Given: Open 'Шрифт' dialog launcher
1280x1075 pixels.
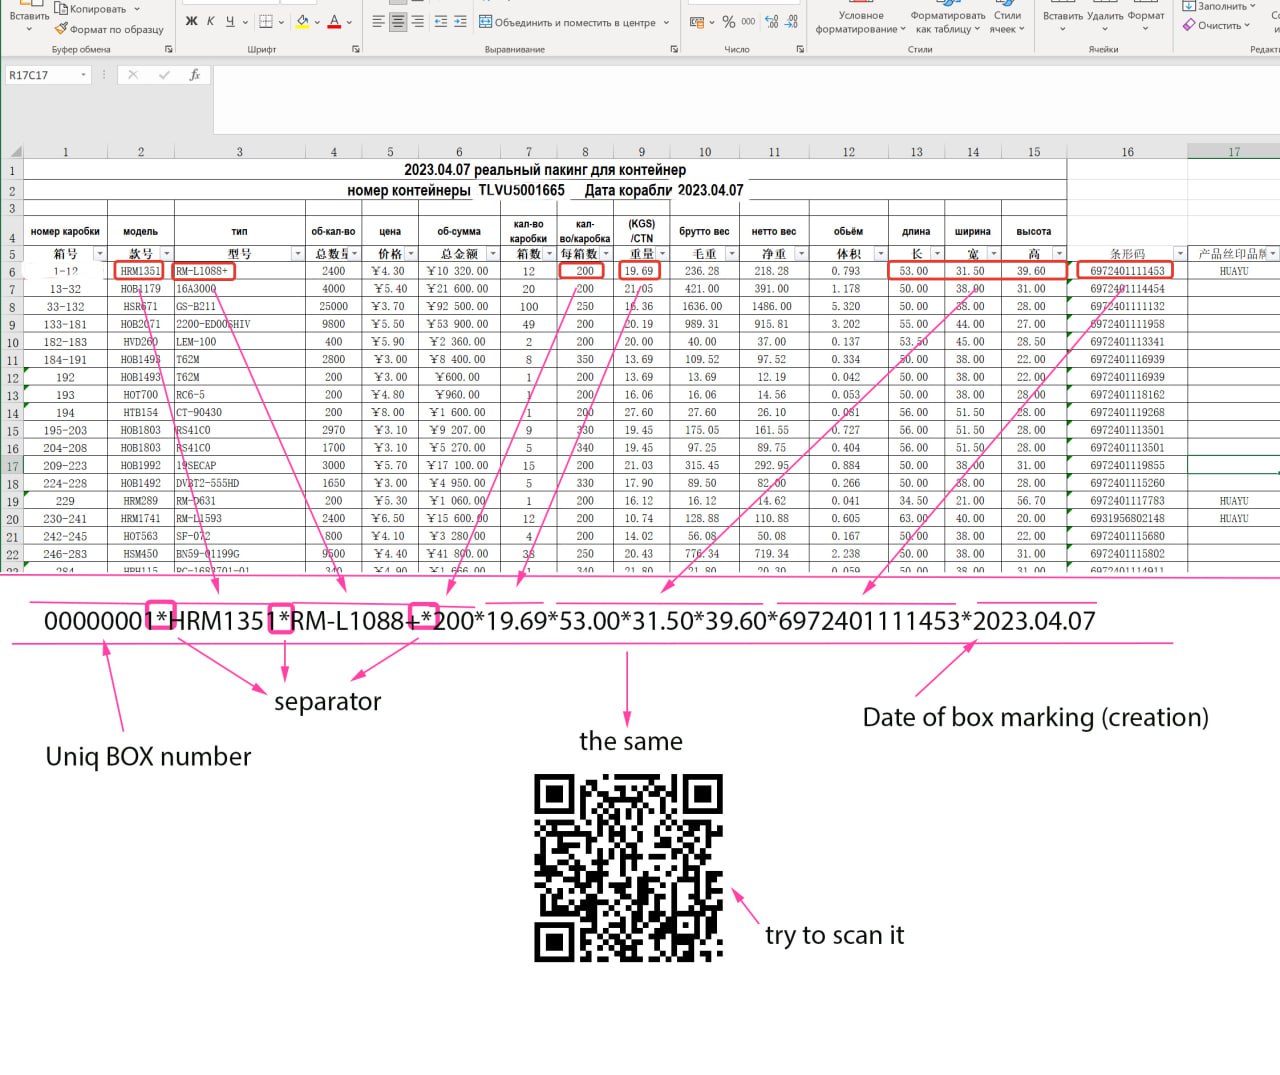Looking at the screenshot, I should (356, 49).
